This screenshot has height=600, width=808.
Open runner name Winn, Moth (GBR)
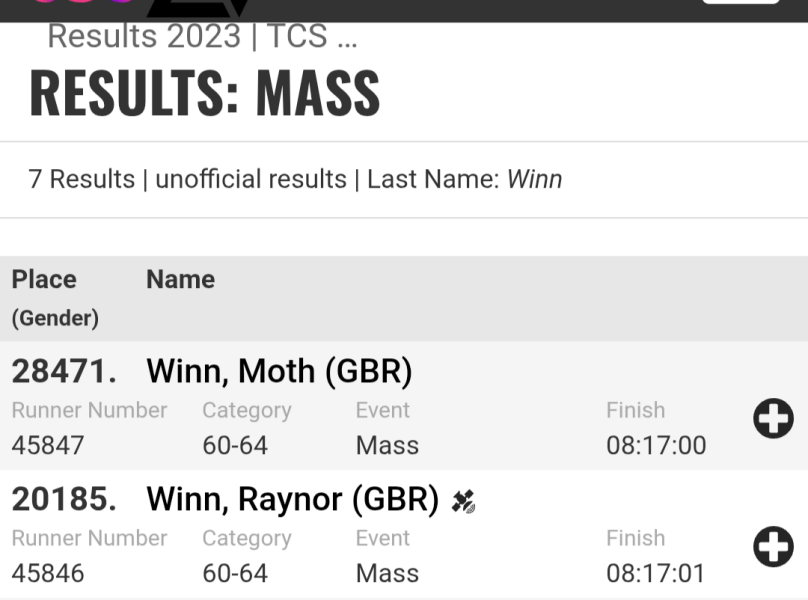279,372
